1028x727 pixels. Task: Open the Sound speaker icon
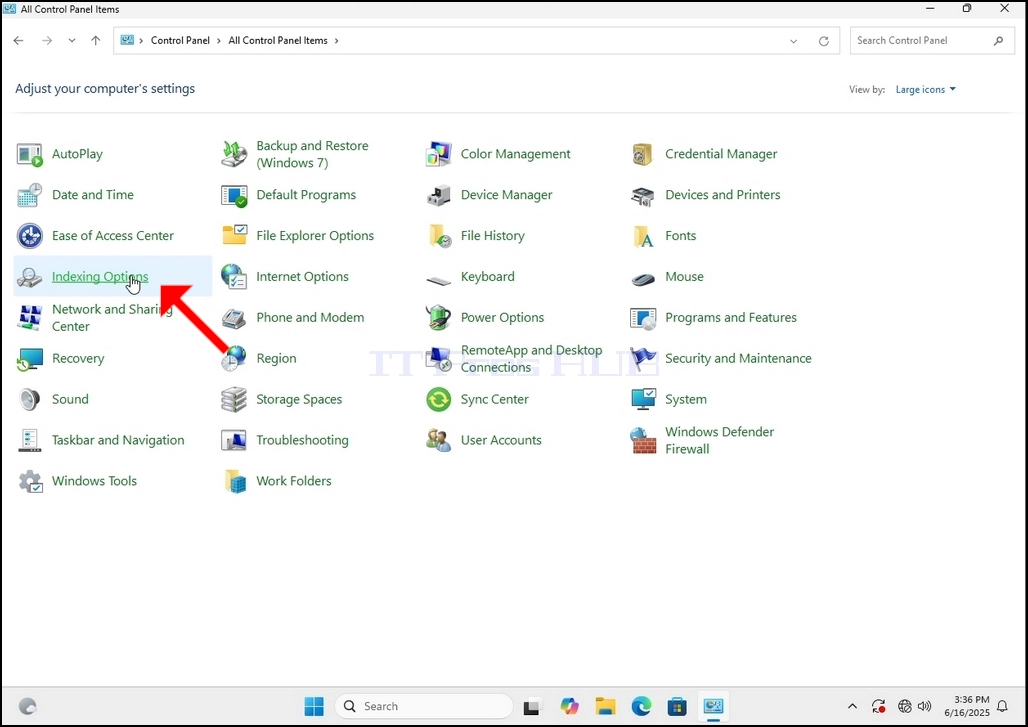coord(30,399)
